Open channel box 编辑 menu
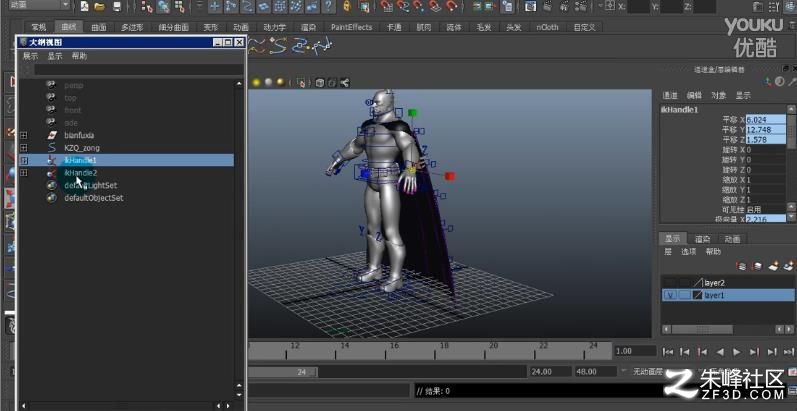 pyautogui.click(x=694, y=96)
